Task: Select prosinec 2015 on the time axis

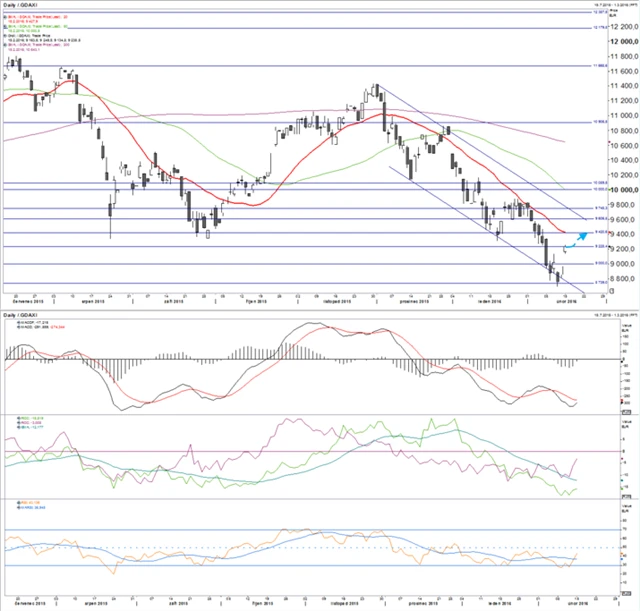Action: coord(412,300)
